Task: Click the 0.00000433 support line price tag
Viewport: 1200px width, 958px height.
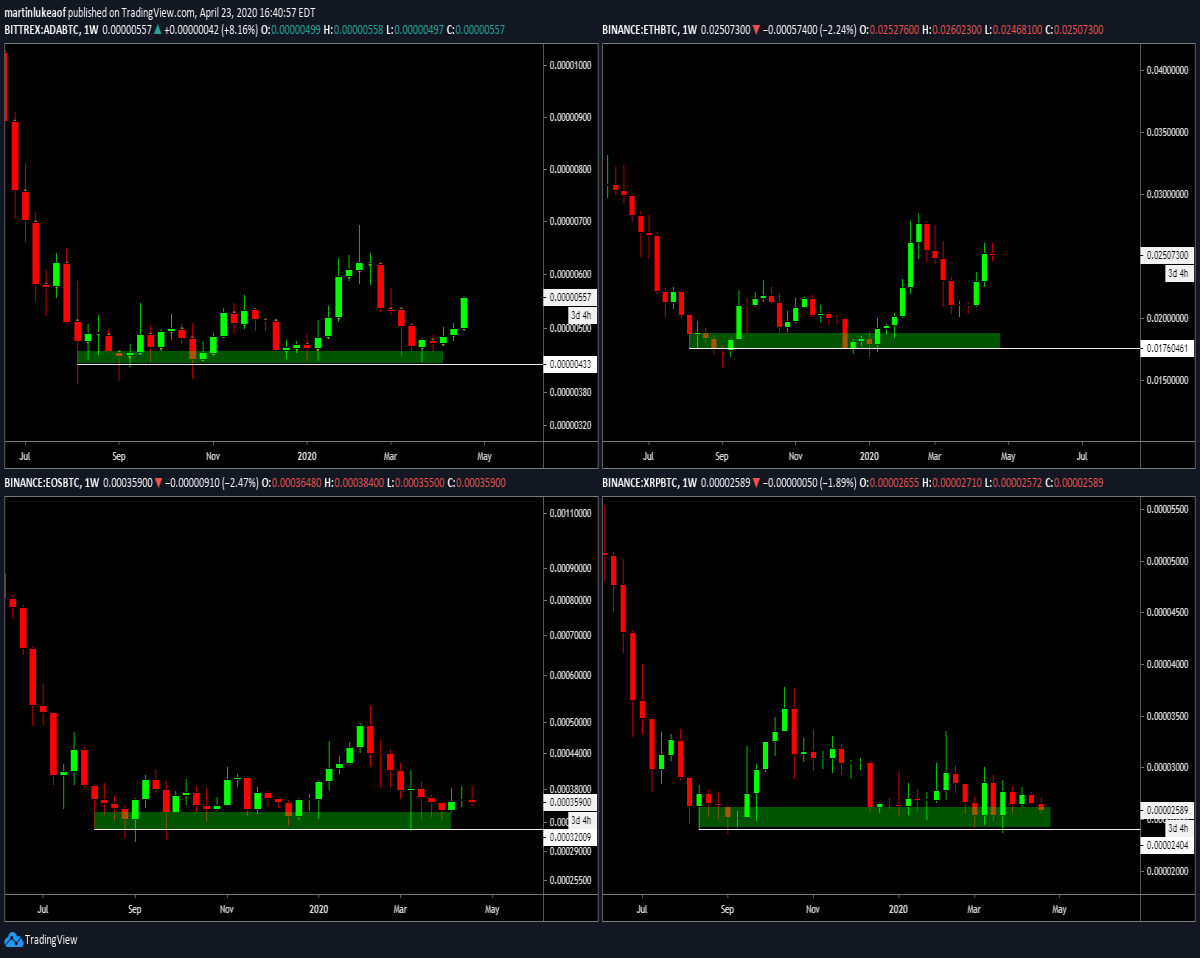Action: (571, 365)
